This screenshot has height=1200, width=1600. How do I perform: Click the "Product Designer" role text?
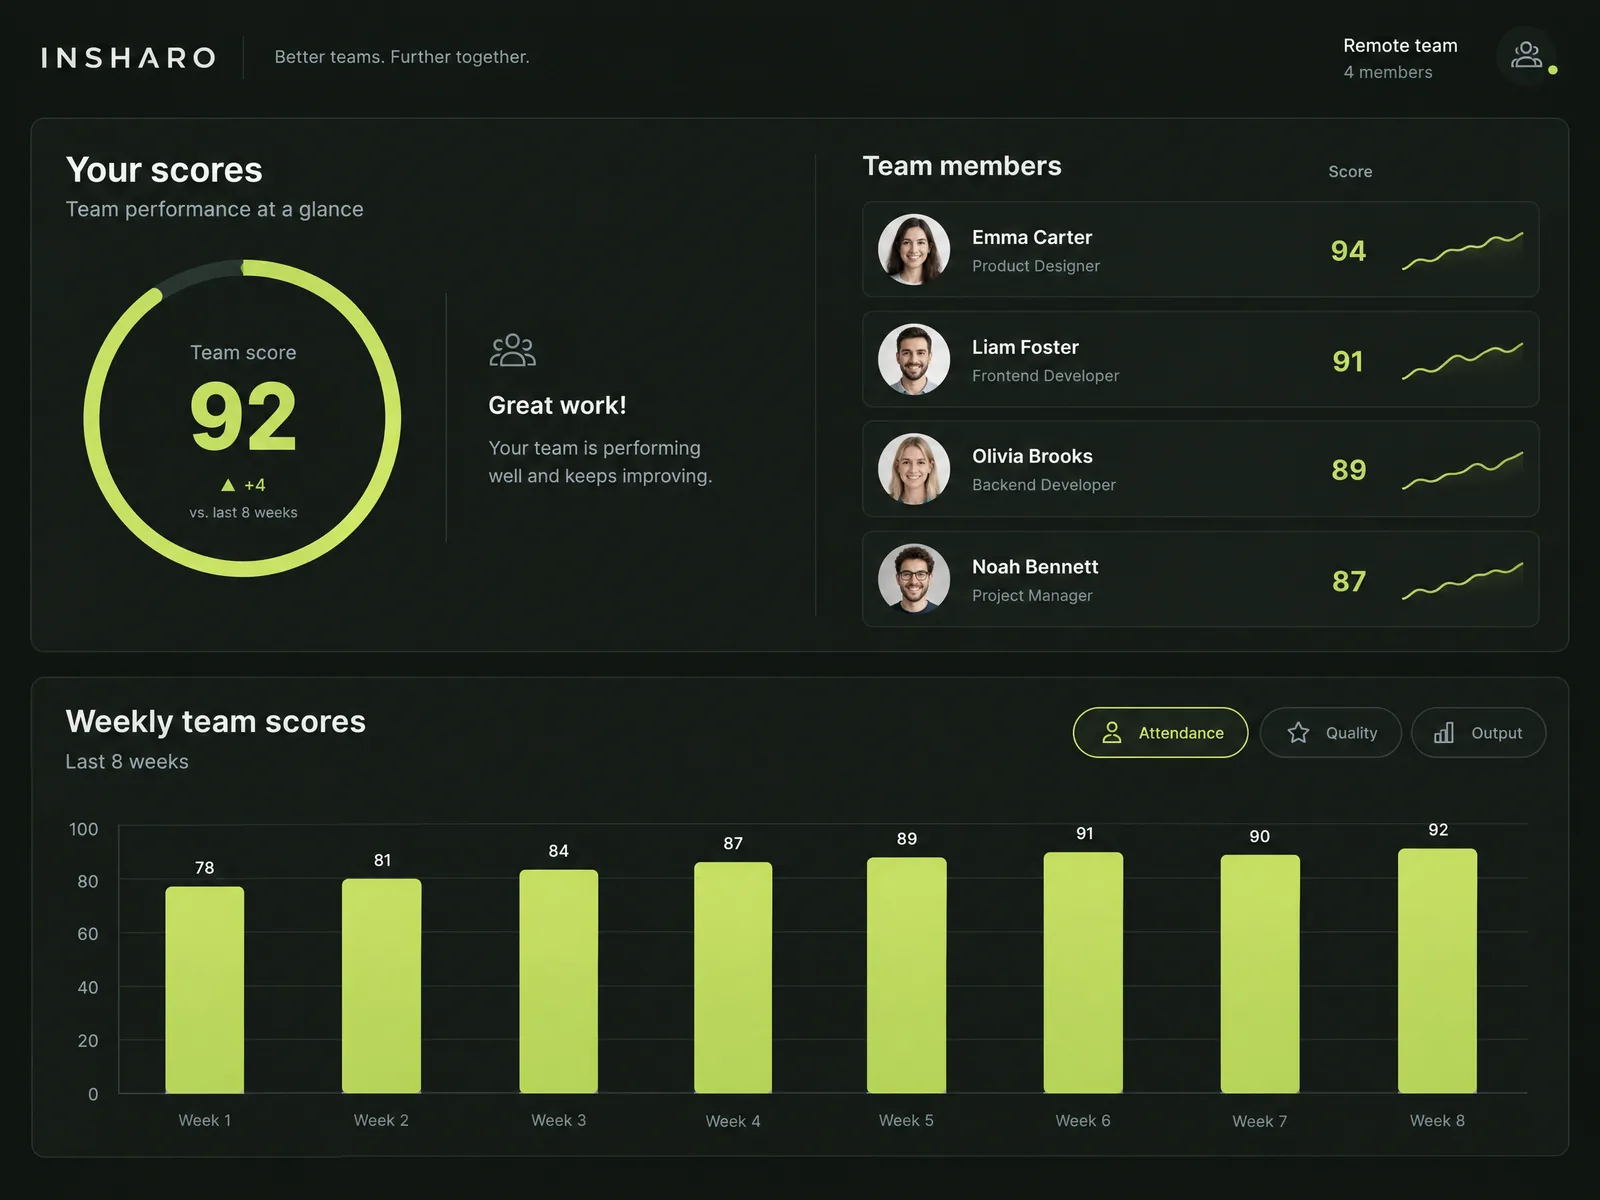[x=1036, y=266]
